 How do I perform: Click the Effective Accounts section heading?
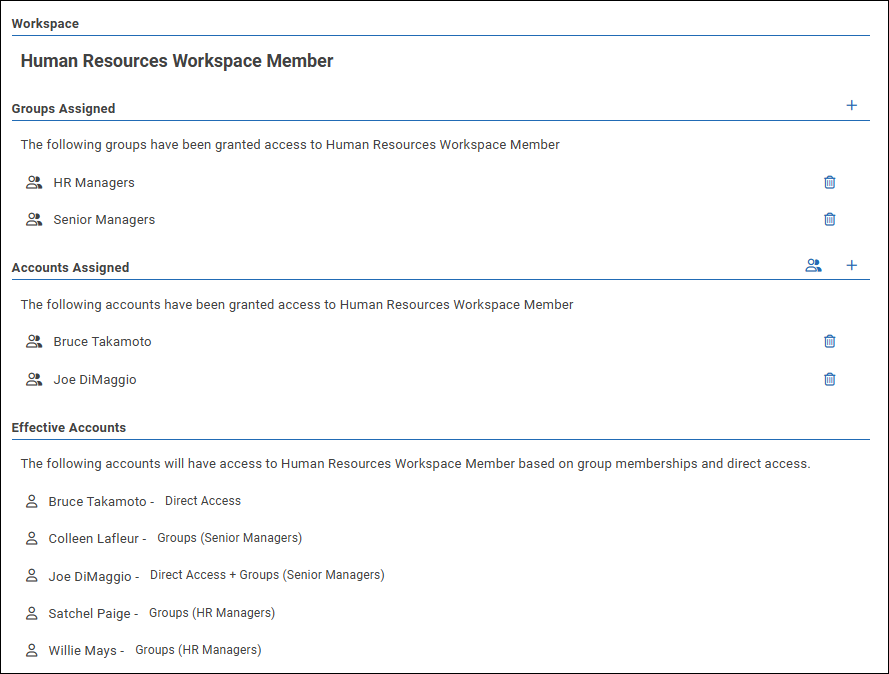point(69,427)
